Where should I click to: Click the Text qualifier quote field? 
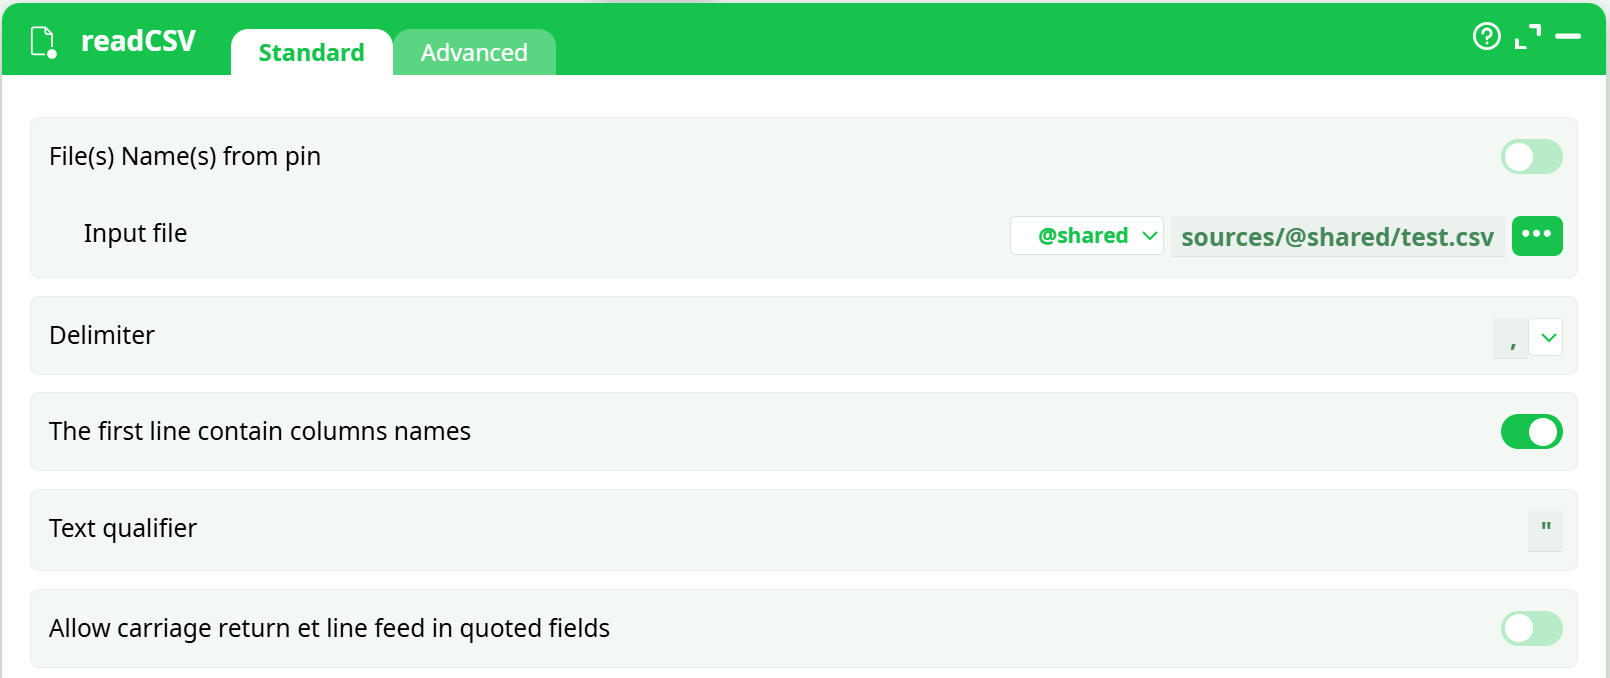click(1545, 530)
